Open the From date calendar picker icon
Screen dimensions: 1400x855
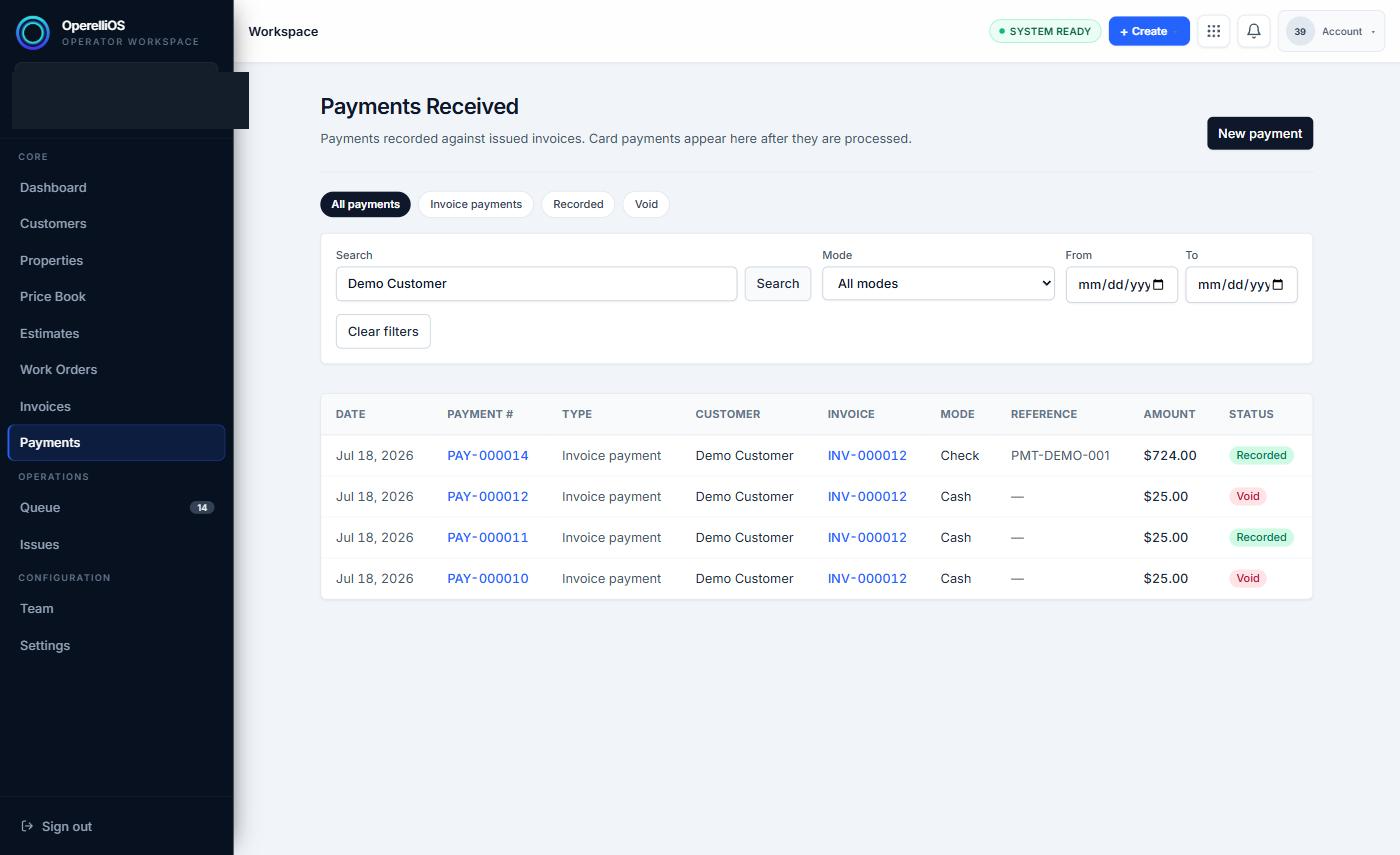(1159, 284)
